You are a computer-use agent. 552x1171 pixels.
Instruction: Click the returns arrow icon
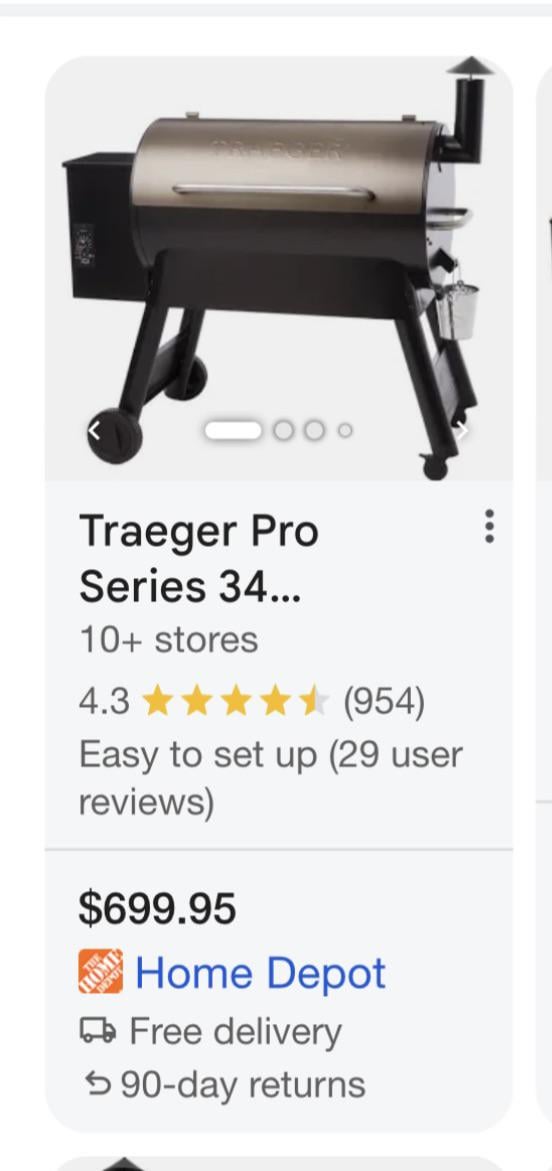point(97,1084)
